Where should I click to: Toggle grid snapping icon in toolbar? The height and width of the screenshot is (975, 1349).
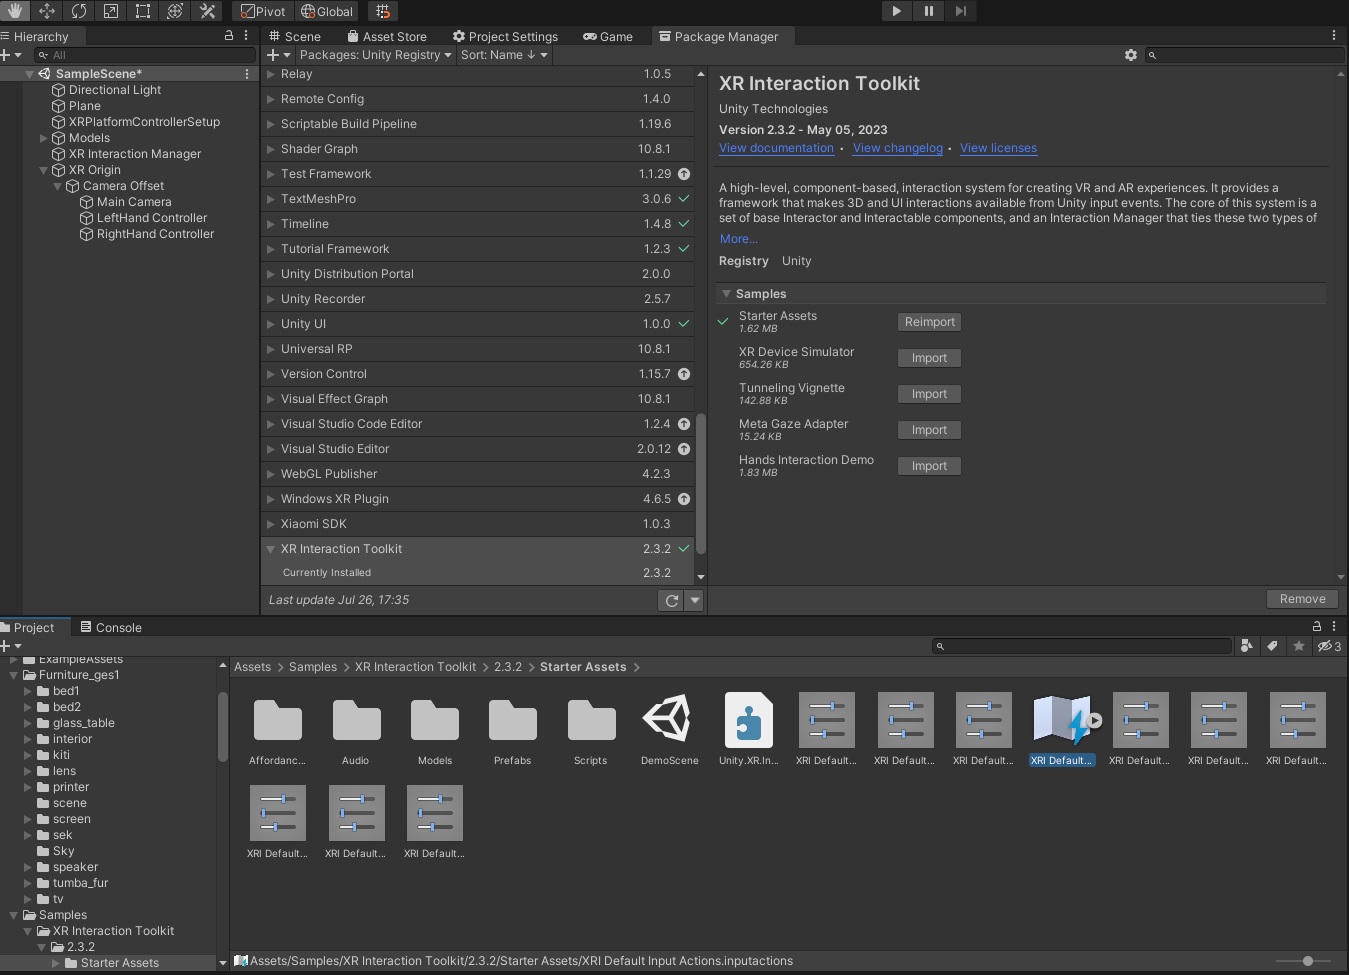coord(383,11)
